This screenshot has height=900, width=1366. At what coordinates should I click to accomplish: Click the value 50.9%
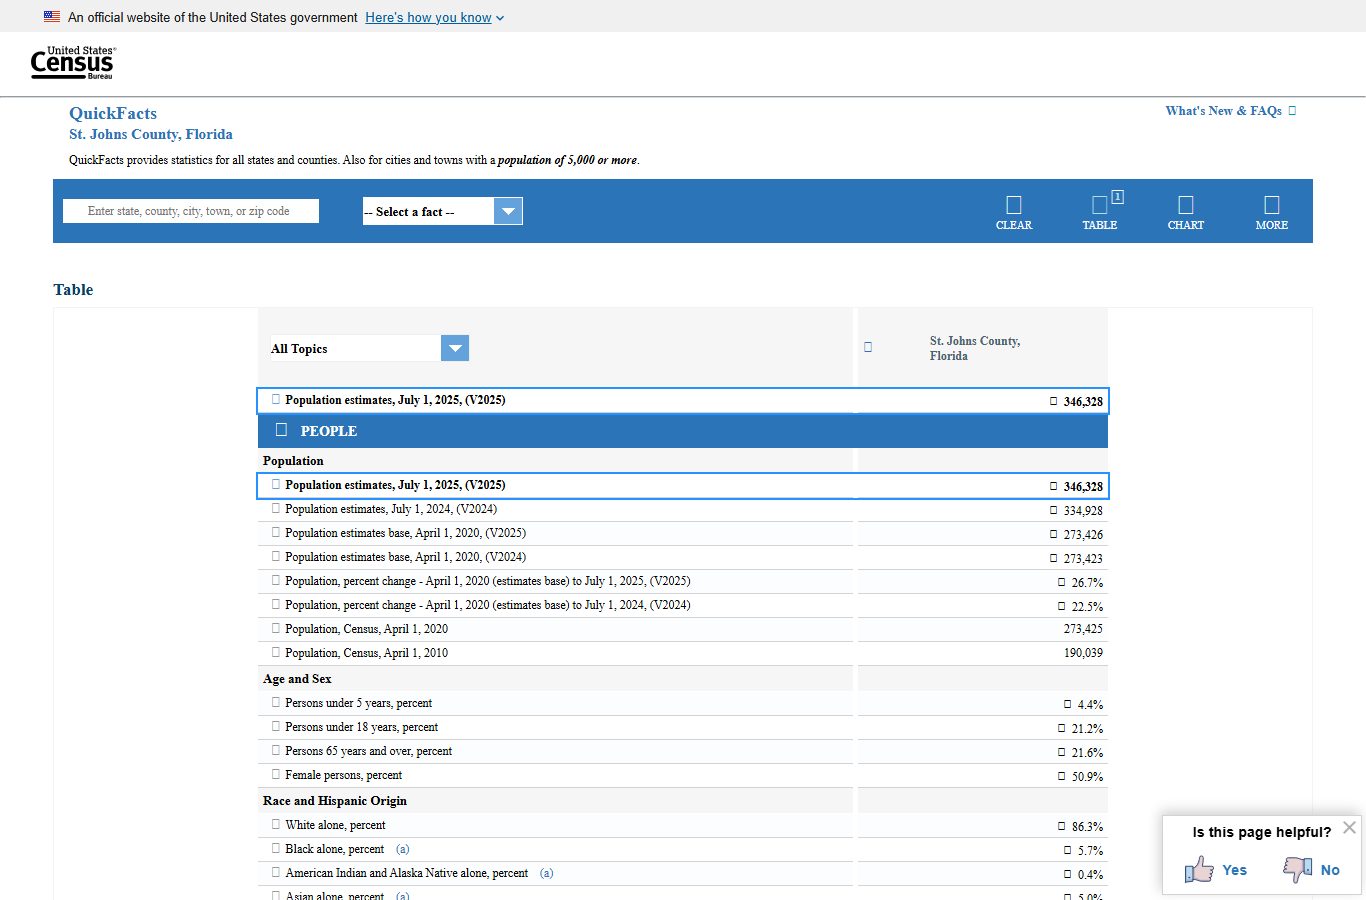[1087, 777]
